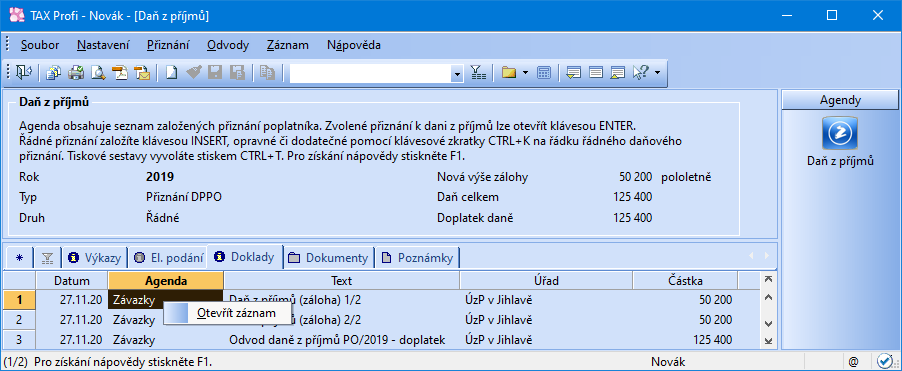Expand the help cursor dropdown arrow

point(657,73)
